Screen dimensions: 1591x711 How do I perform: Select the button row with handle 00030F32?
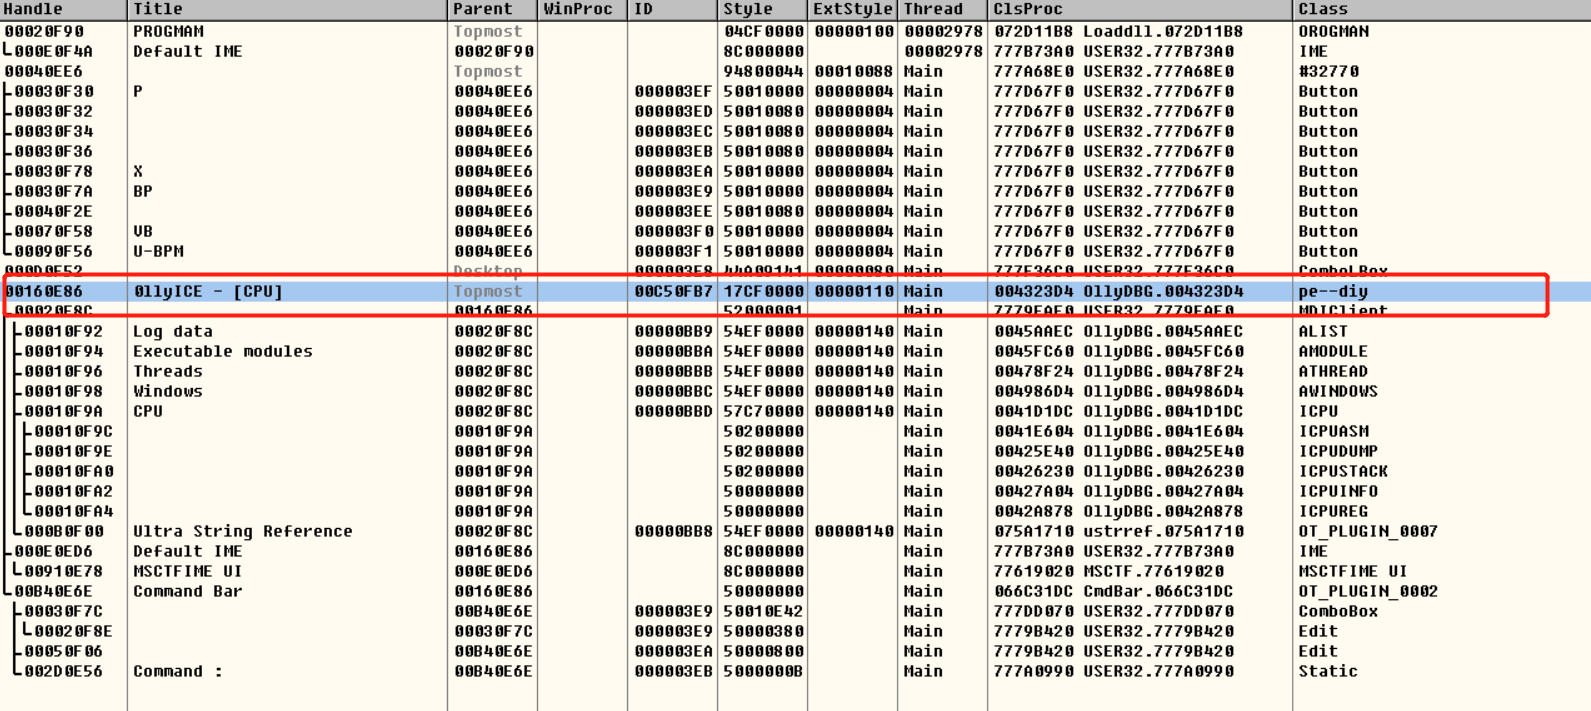click(795, 111)
